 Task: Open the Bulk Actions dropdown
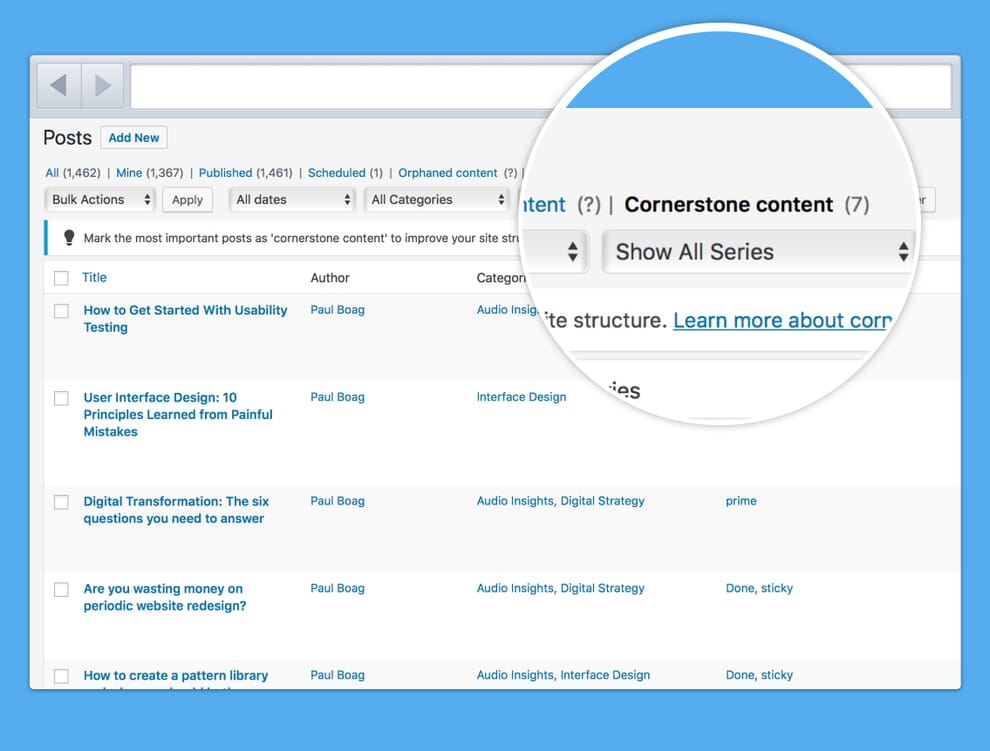tap(100, 200)
